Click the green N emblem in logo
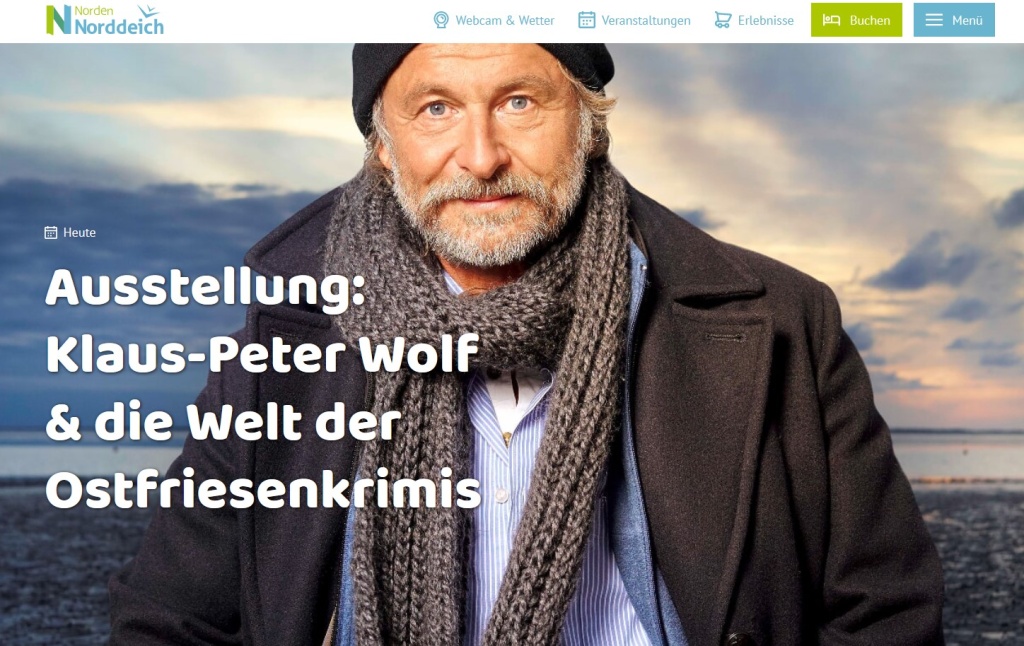This screenshot has height=646, width=1024. (x=58, y=20)
